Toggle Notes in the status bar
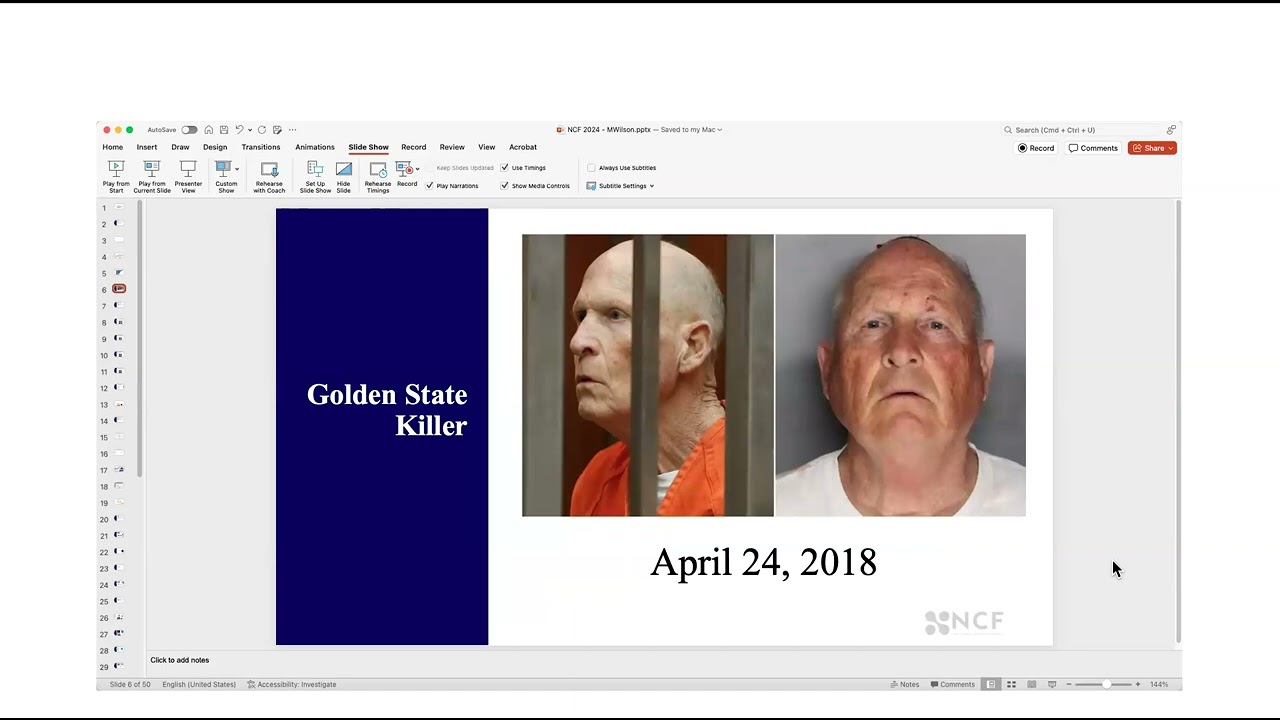Image resolution: width=1280 pixels, height=720 pixels. (905, 685)
